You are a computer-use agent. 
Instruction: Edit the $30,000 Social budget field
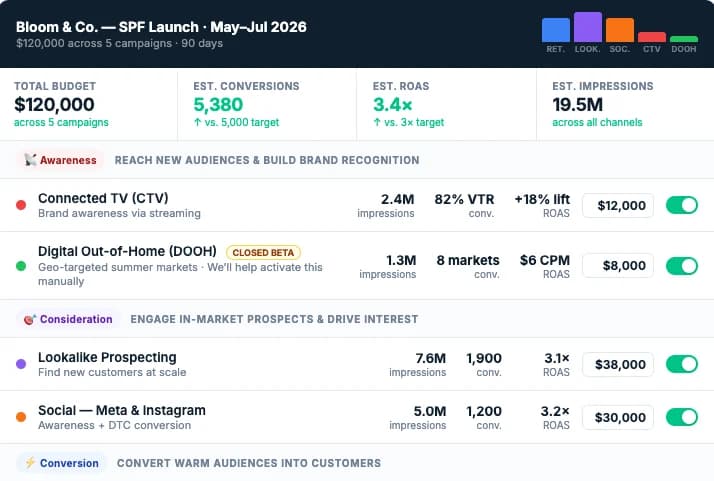[618, 417]
